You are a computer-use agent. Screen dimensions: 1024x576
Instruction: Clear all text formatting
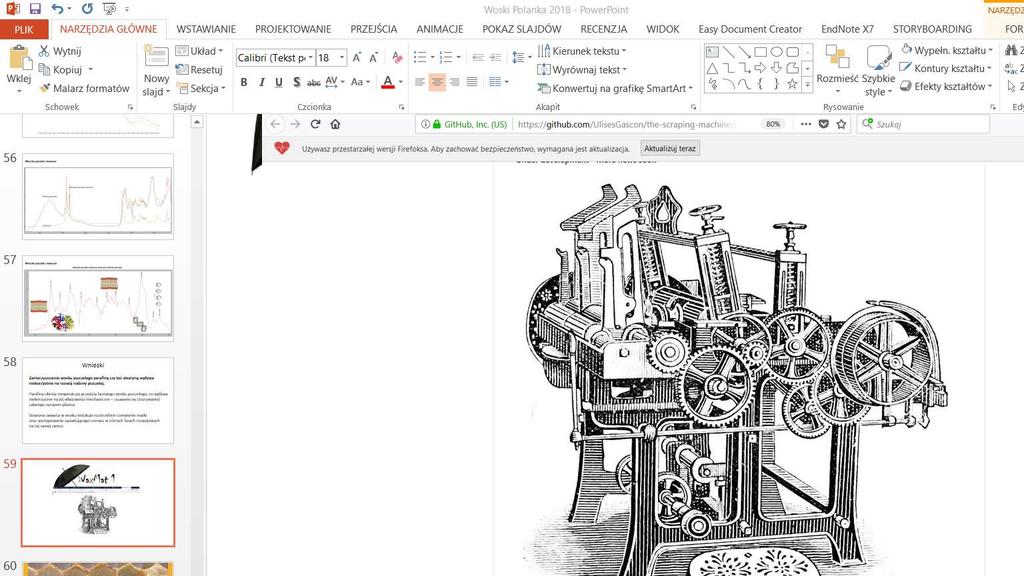397,58
